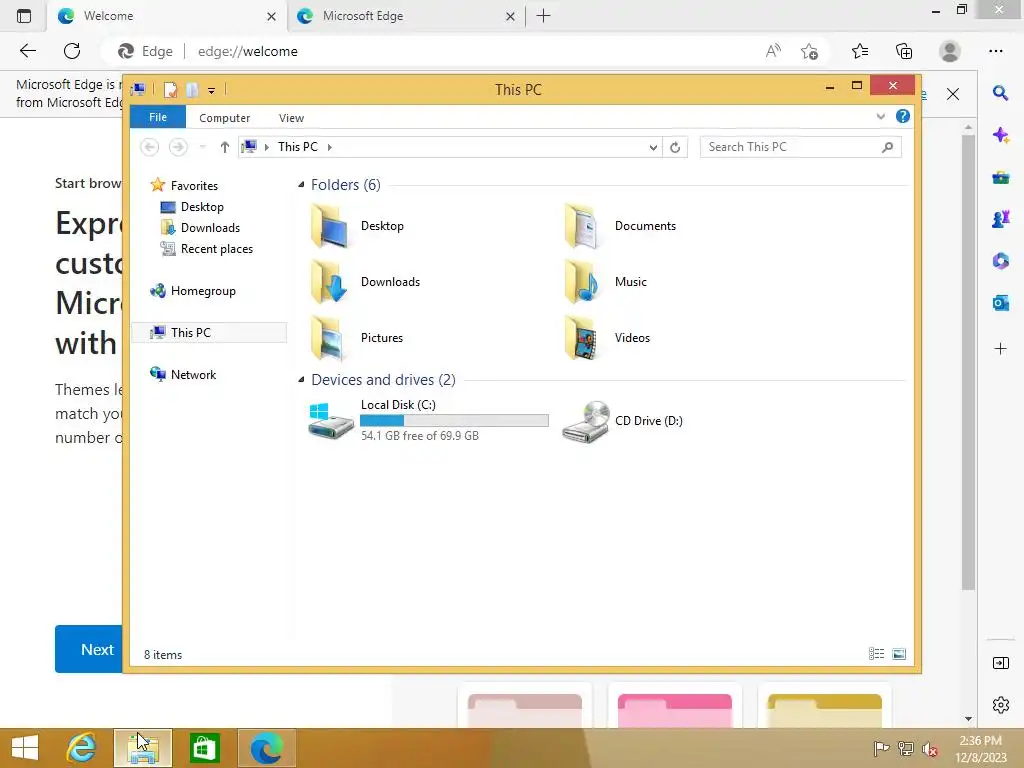
Task: Click chevron after This PC in breadcrumb
Action: tap(330, 148)
